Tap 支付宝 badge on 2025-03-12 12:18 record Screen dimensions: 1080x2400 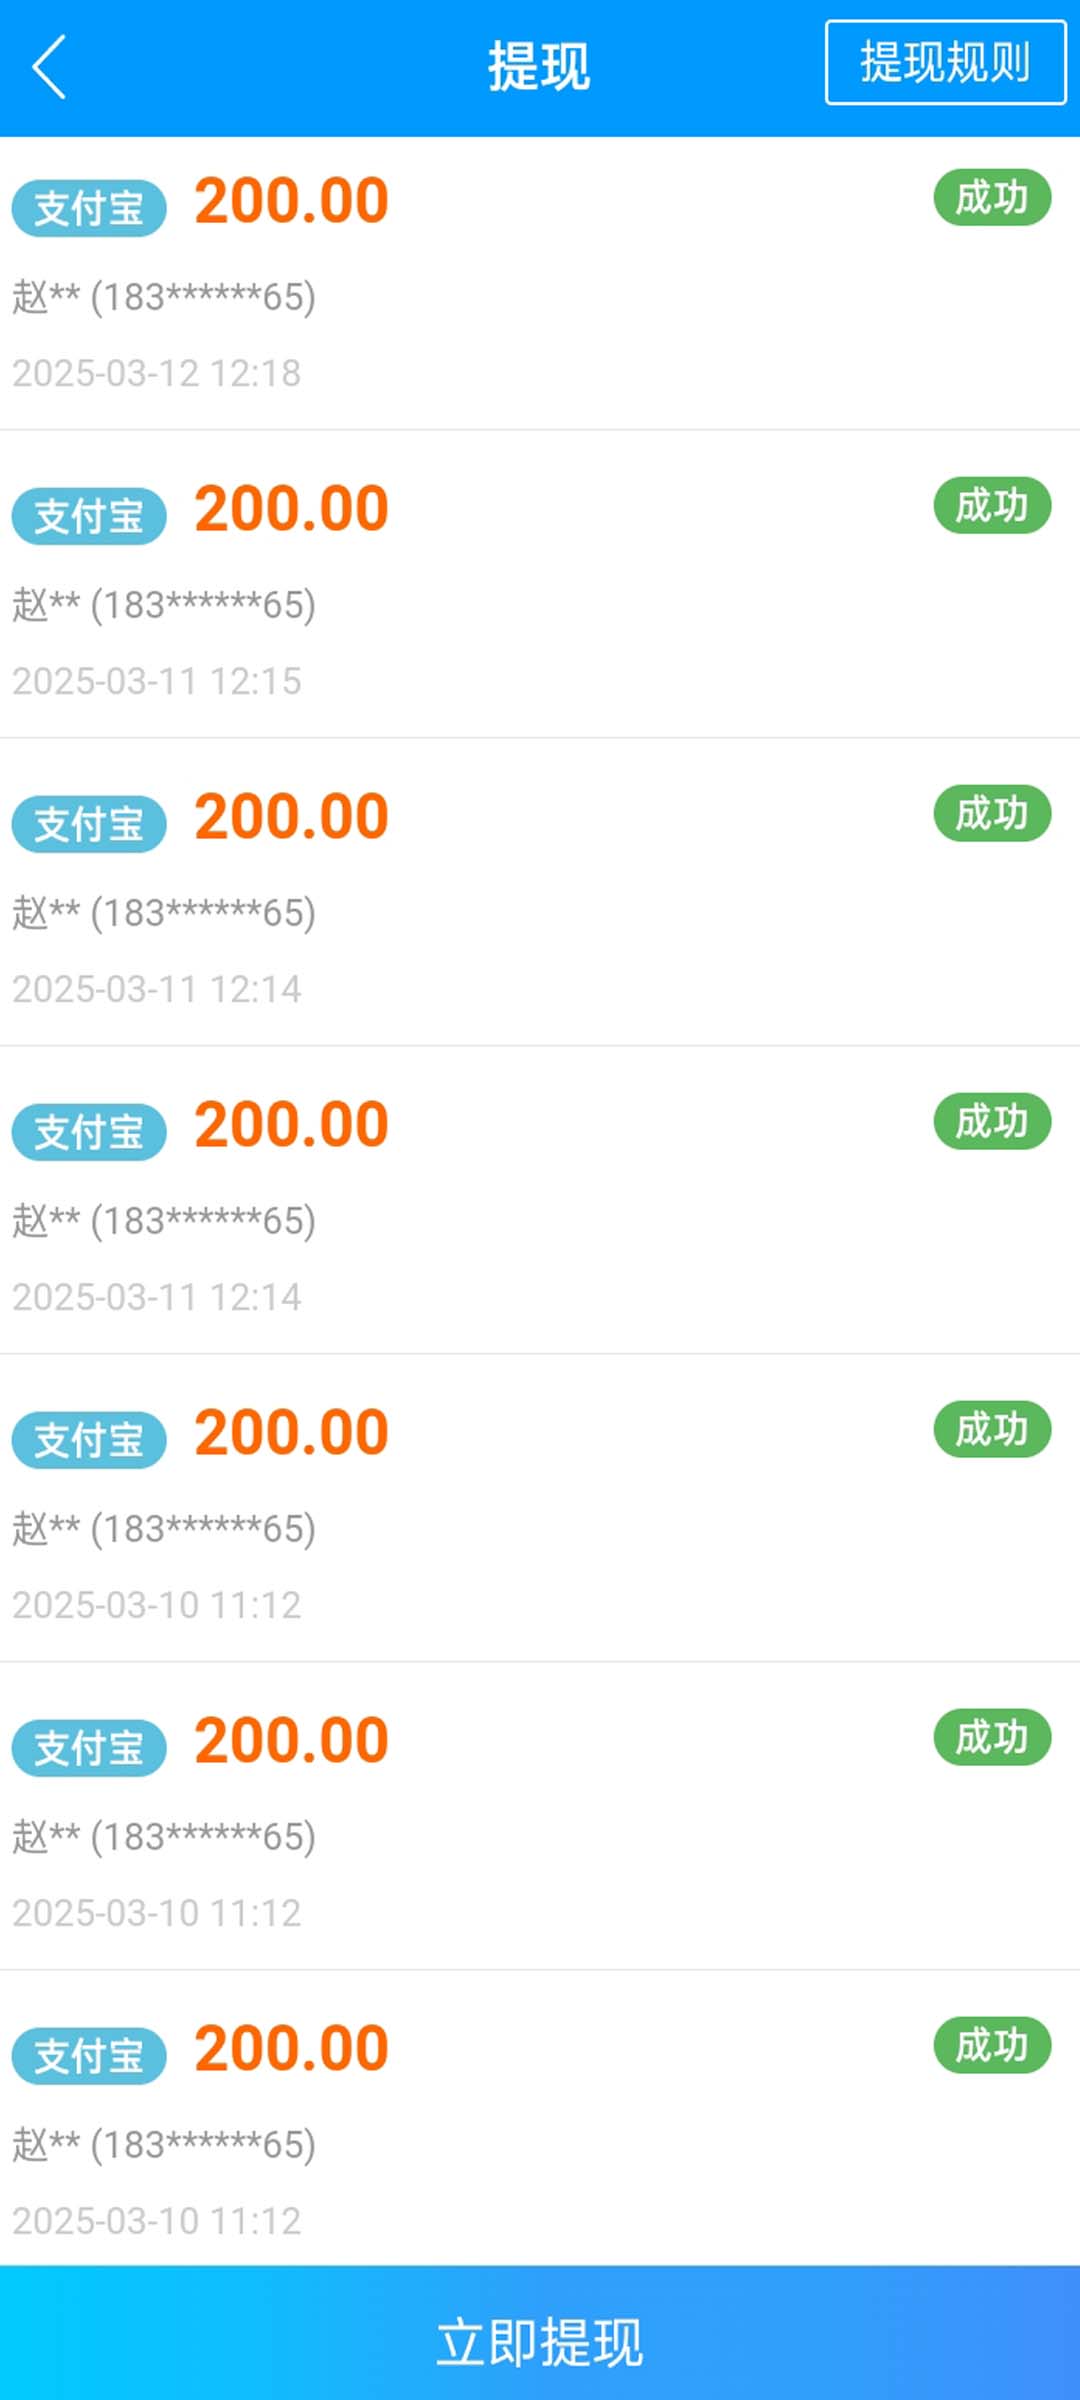pos(89,208)
